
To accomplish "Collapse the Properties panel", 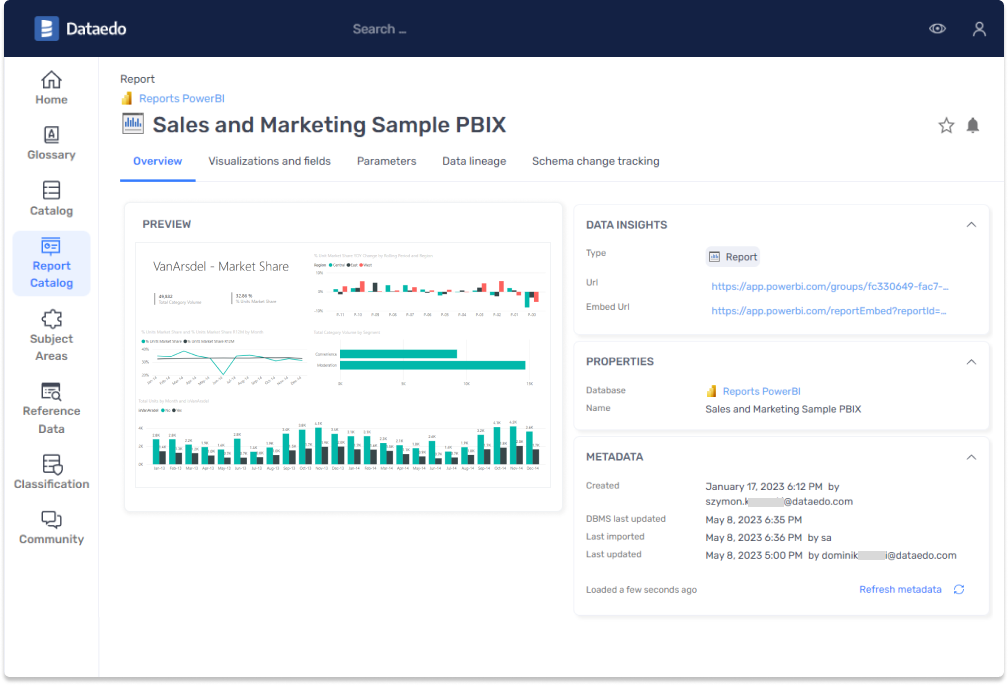I will [969, 361].
